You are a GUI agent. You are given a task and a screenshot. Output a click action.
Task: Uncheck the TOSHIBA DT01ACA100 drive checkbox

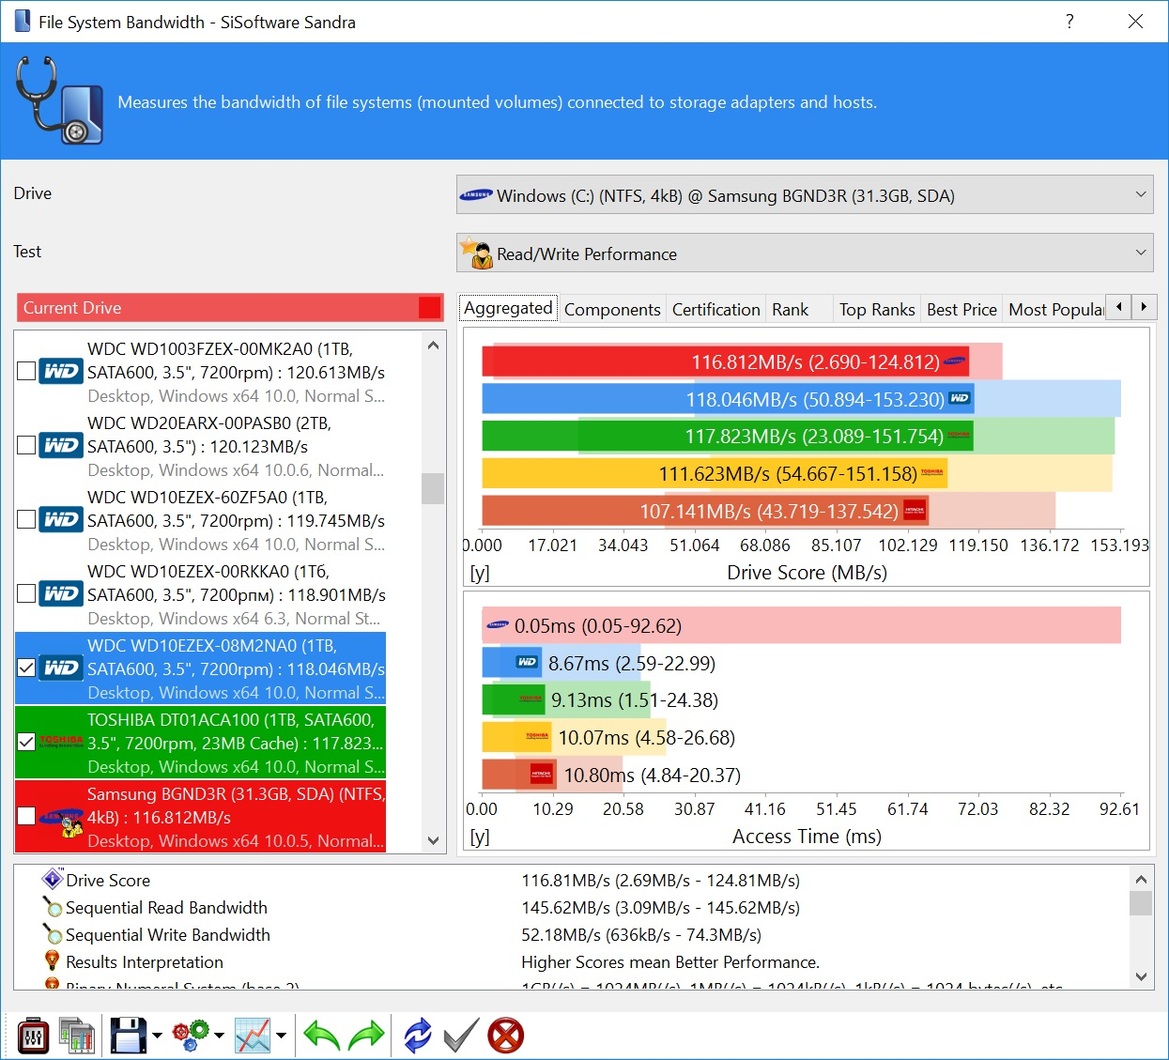[x=26, y=742]
